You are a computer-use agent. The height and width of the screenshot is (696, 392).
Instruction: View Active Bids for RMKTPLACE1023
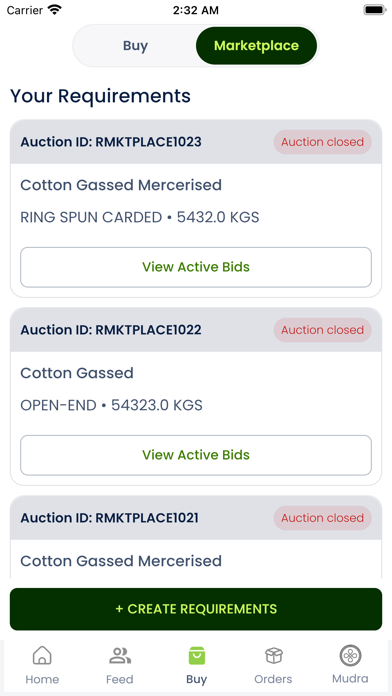tap(196, 267)
